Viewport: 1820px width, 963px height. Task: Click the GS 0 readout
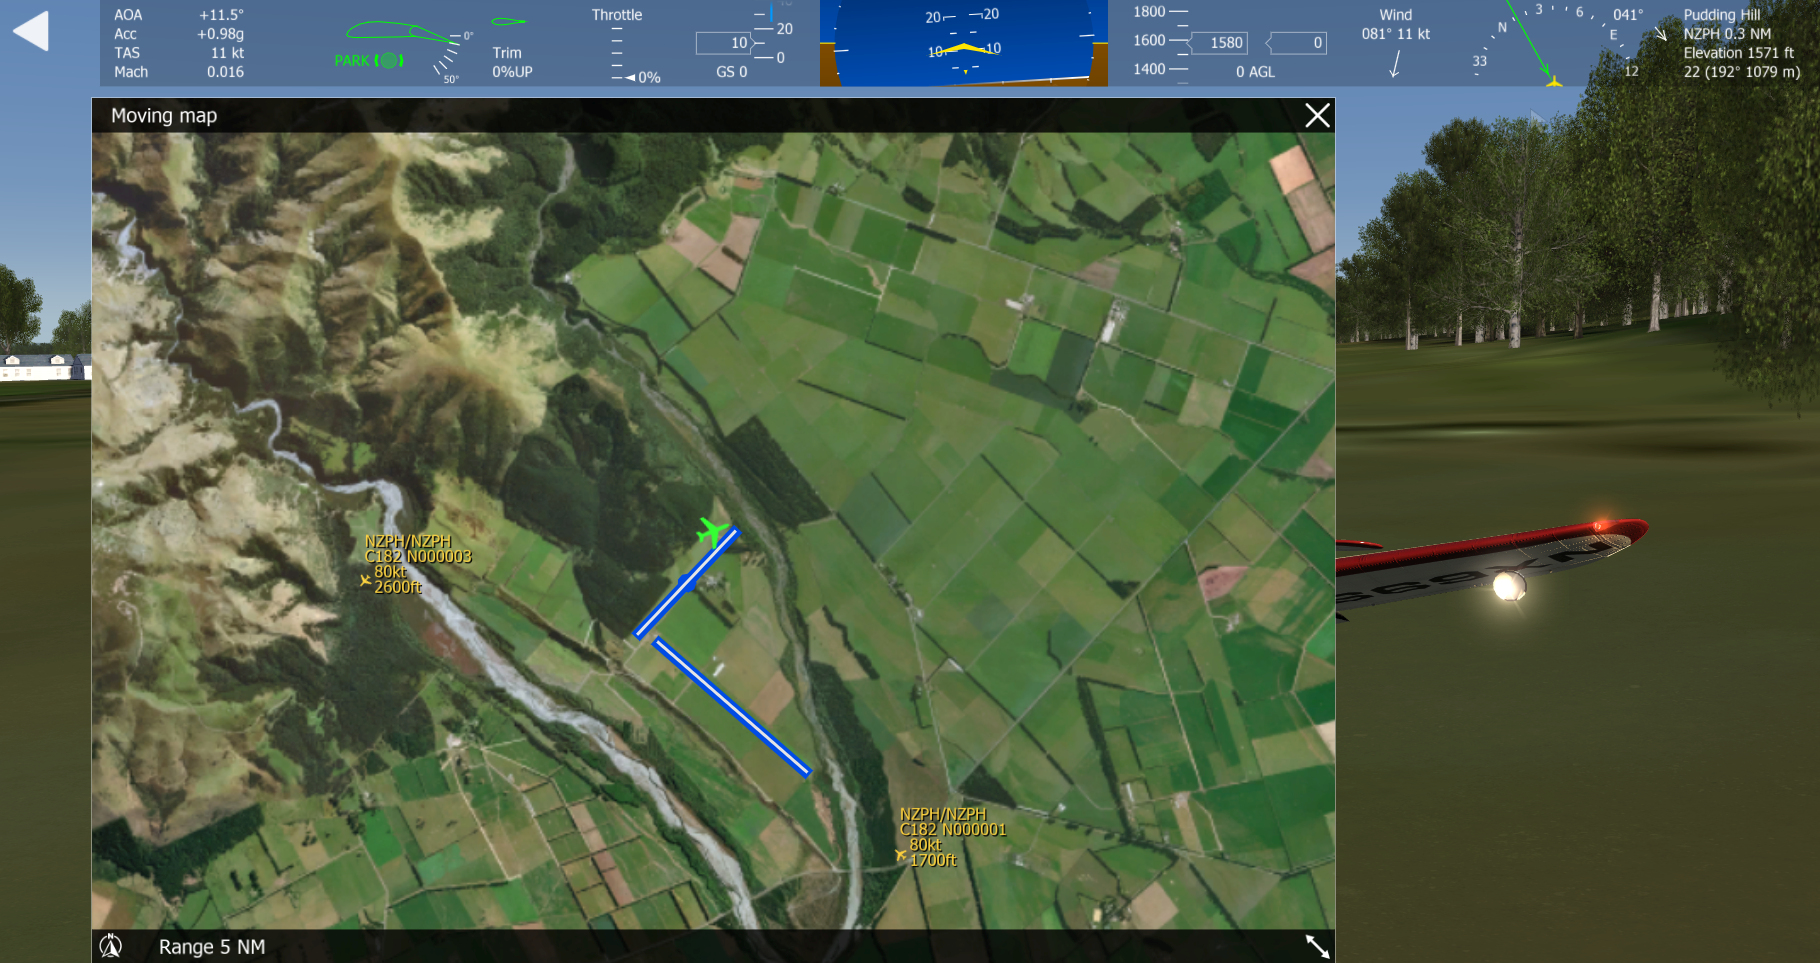(x=732, y=72)
